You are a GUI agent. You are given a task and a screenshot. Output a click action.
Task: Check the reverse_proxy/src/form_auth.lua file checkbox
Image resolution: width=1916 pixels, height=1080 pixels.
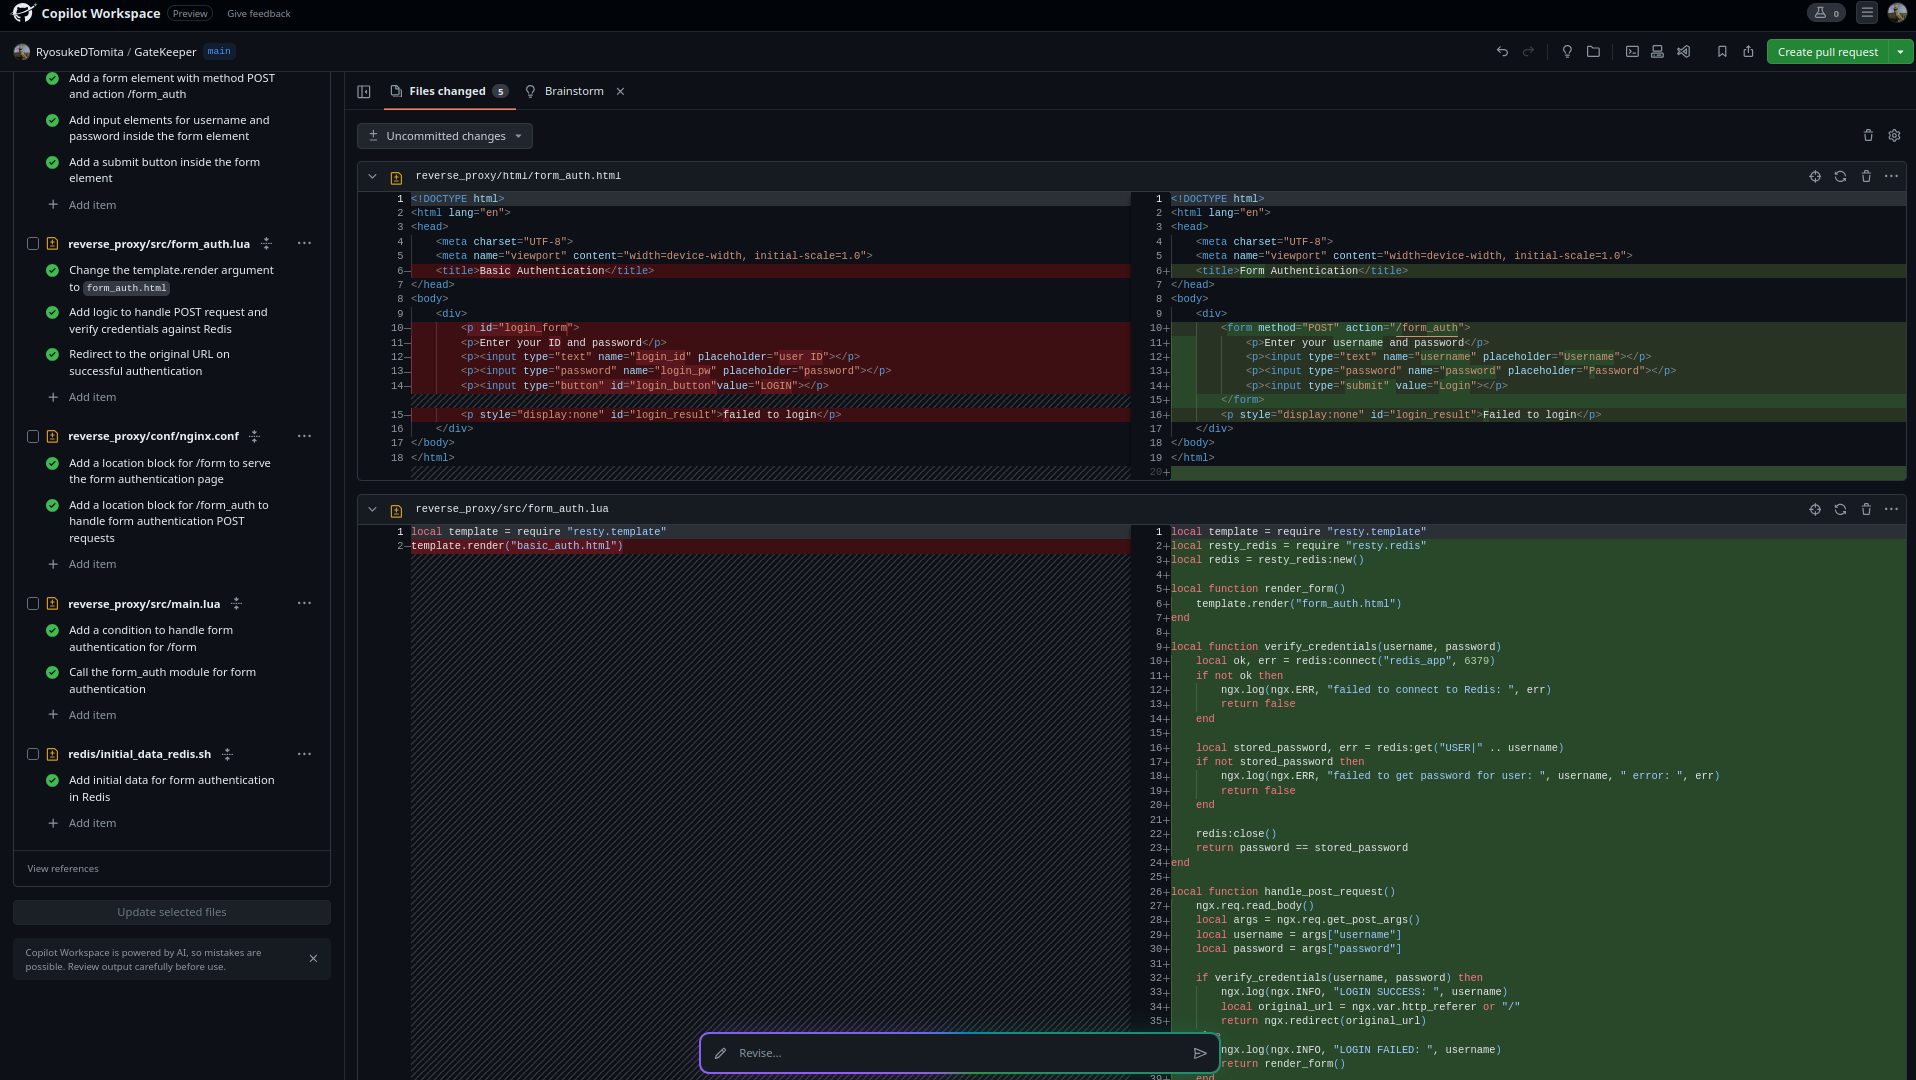33,244
